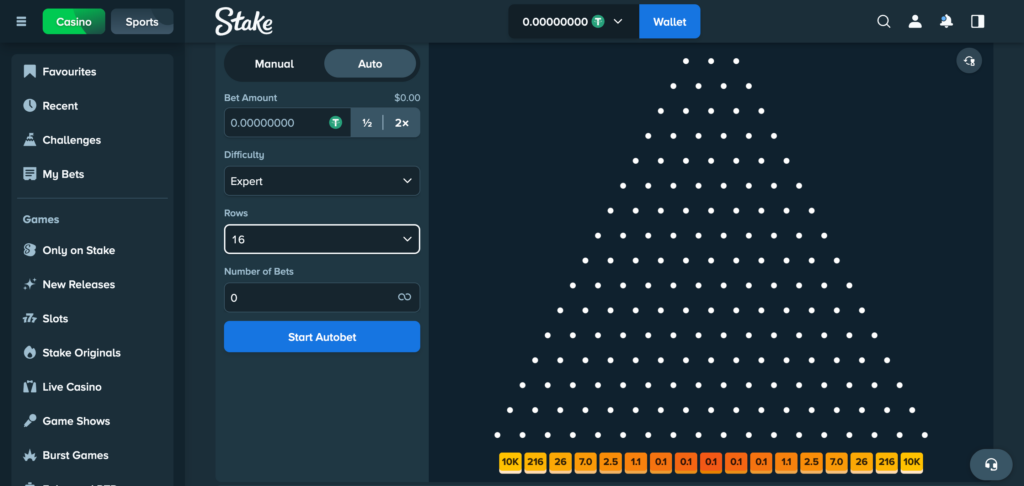Open the hamburger menu icon
The height and width of the screenshot is (486, 1024).
pos(22,22)
